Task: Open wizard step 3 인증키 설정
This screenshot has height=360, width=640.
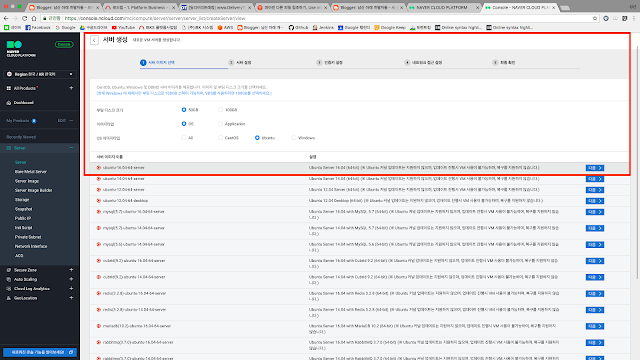Action: coord(329,62)
